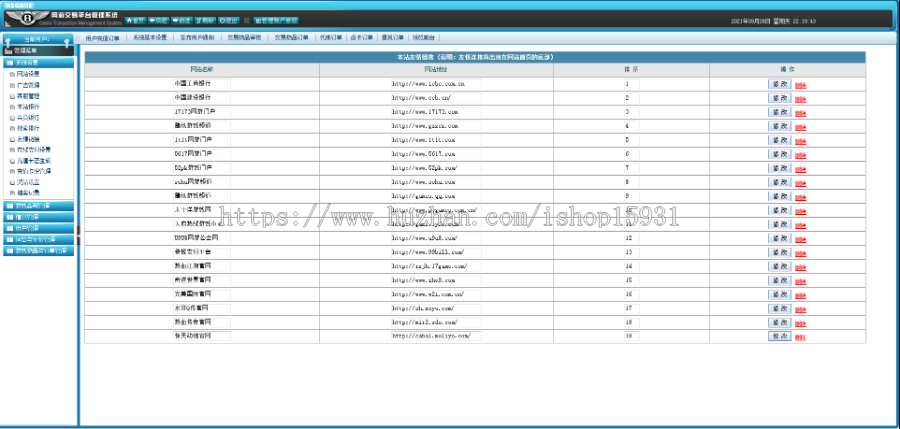Edit the cabal.moliyo.com address field
900x429 pixels.
click(436, 336)
